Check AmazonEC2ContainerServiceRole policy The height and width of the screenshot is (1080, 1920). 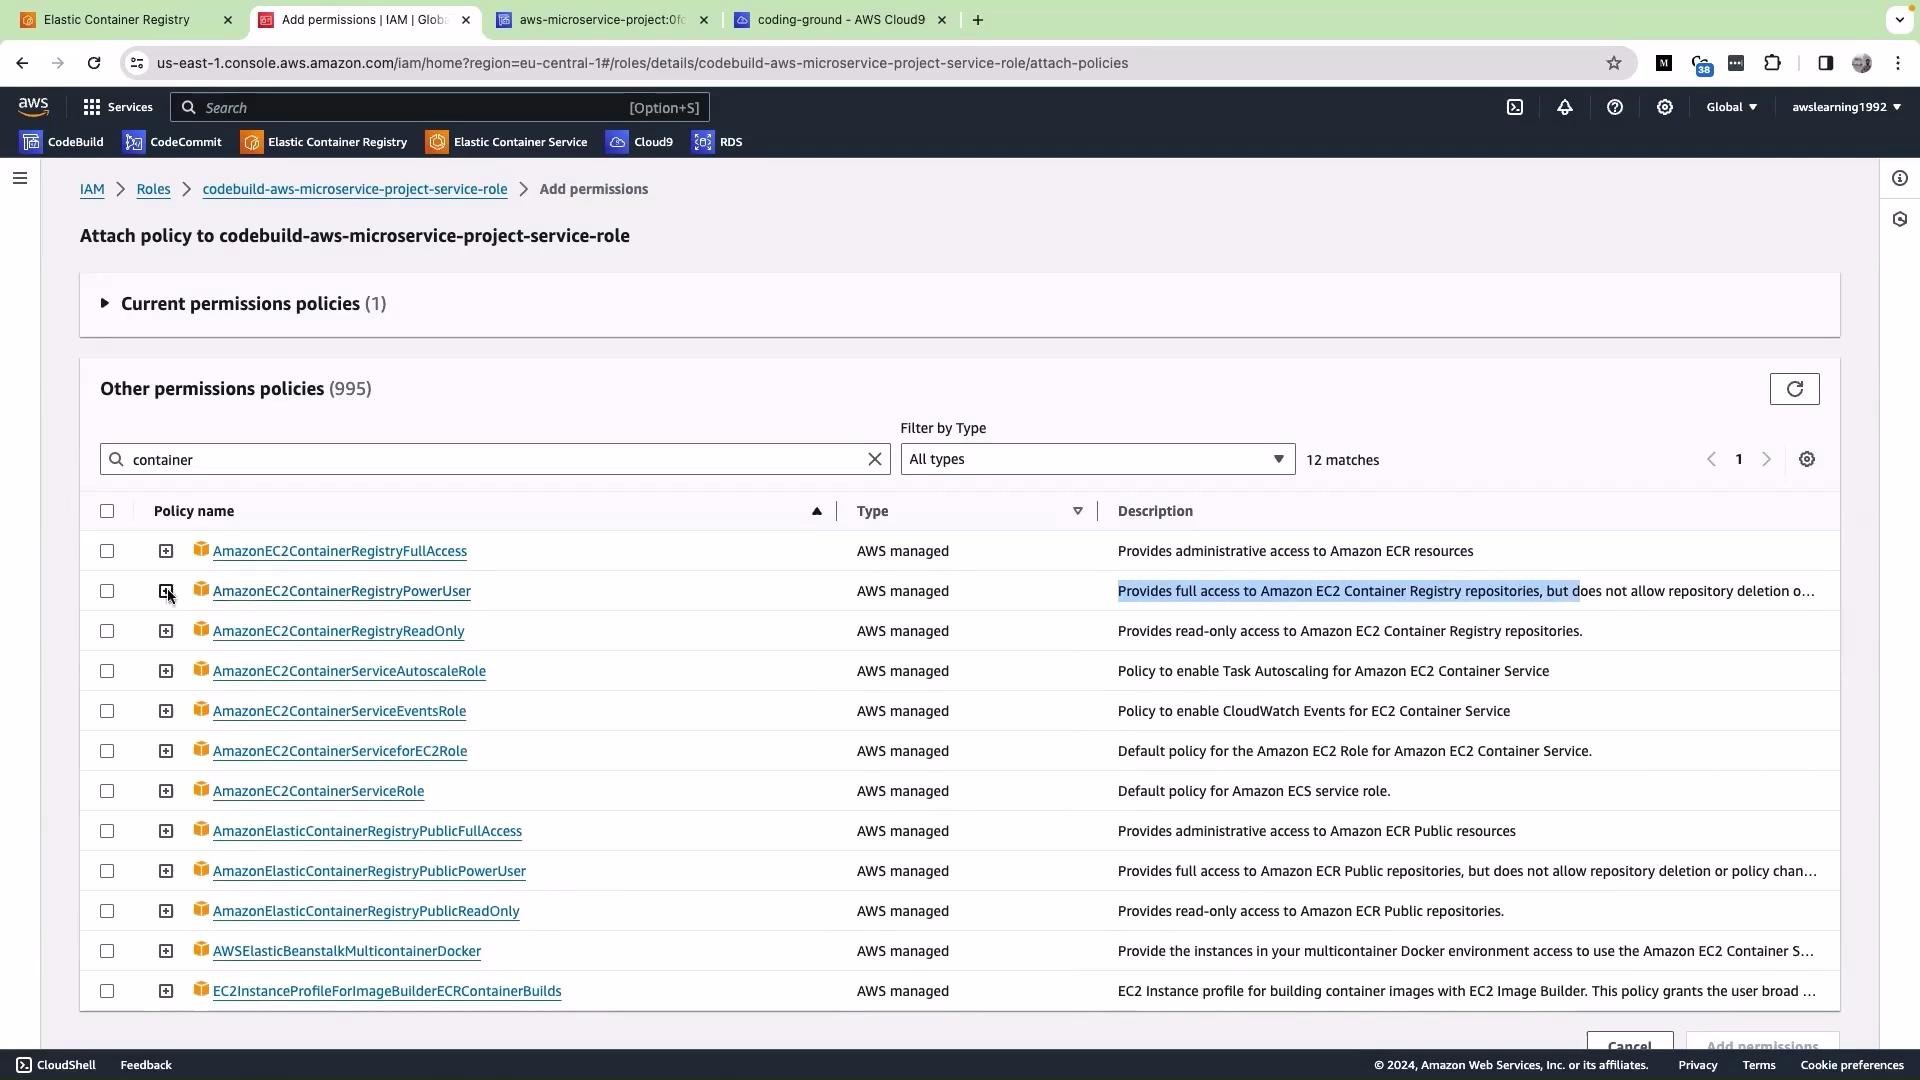click(x=107, y=791)
